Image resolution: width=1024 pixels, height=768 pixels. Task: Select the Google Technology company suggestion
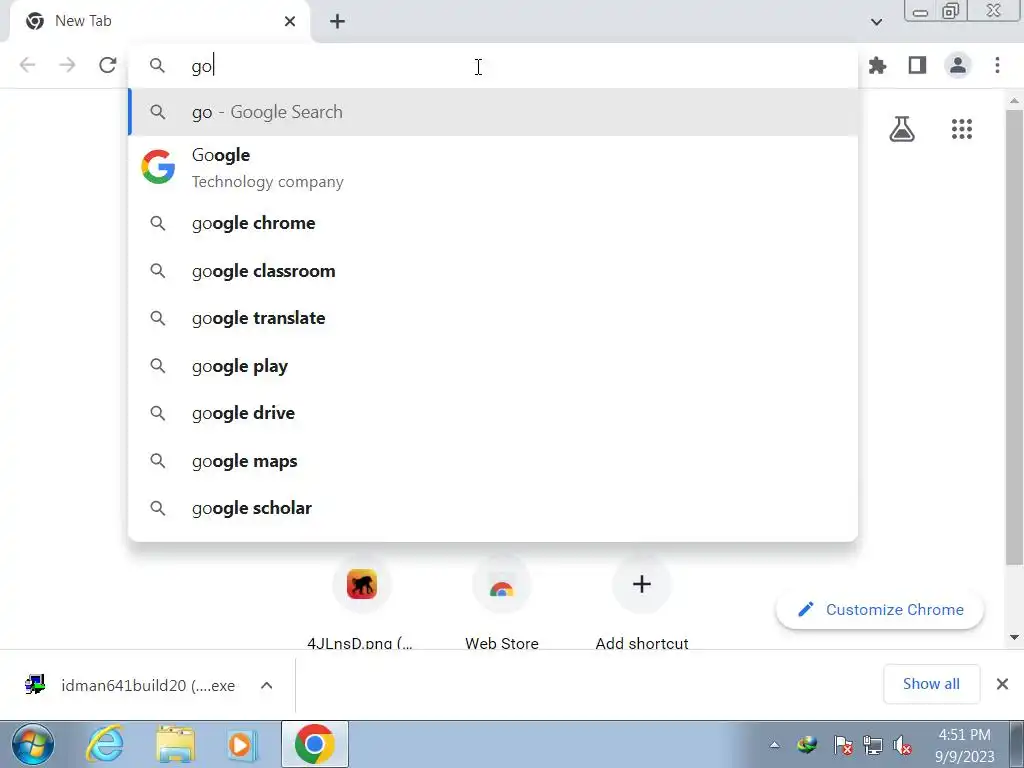[494, 168]
